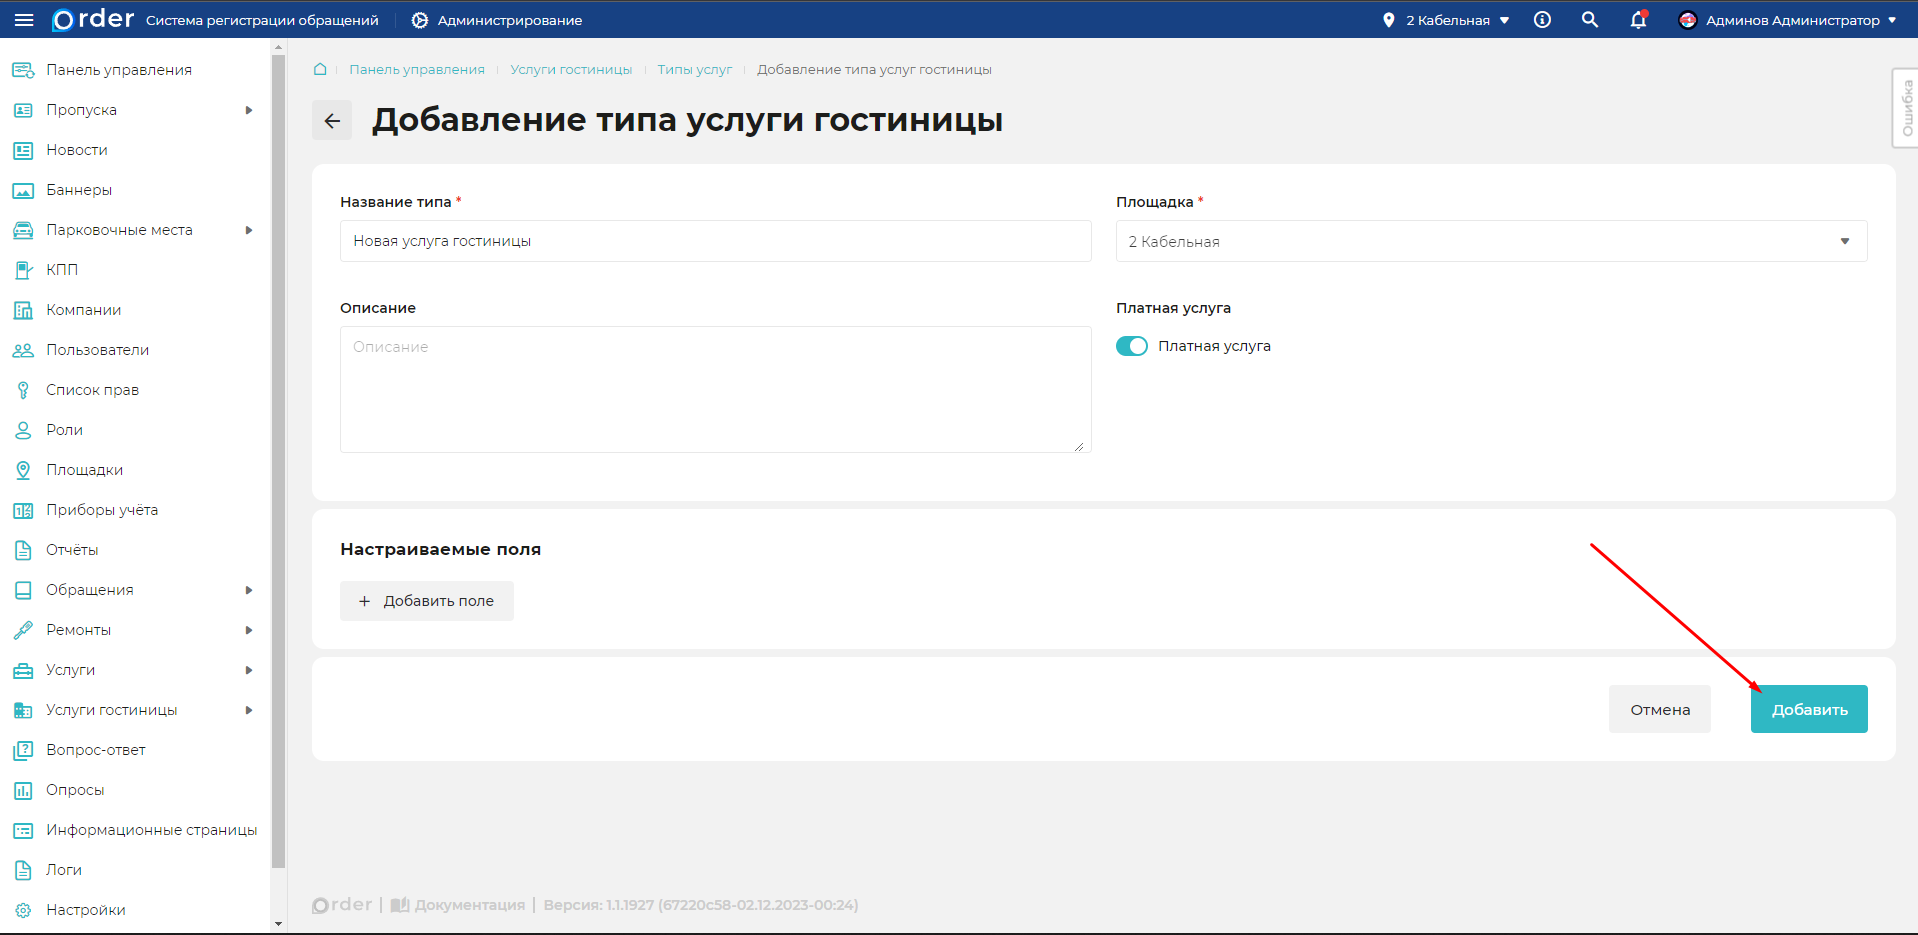Screen dimensions: 1918x935
Task: Open the info icon in the header
Action: point(1542,19)
